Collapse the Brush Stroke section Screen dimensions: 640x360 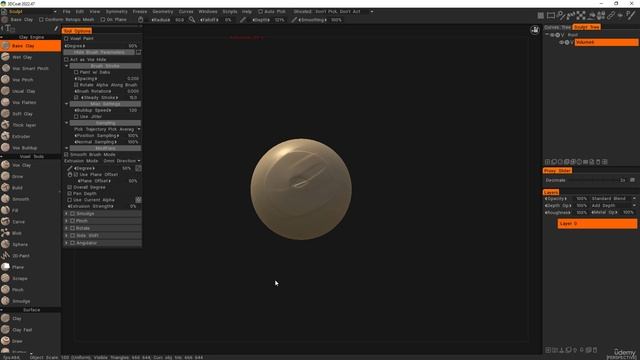coord(67,66)
